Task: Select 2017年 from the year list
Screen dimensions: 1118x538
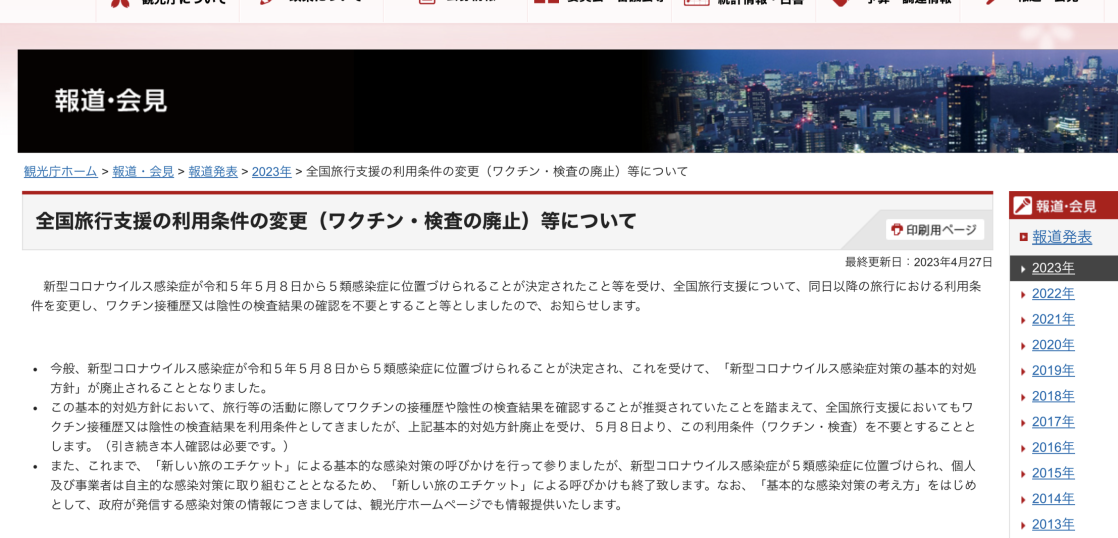Action: click(x=1053, y=422)
